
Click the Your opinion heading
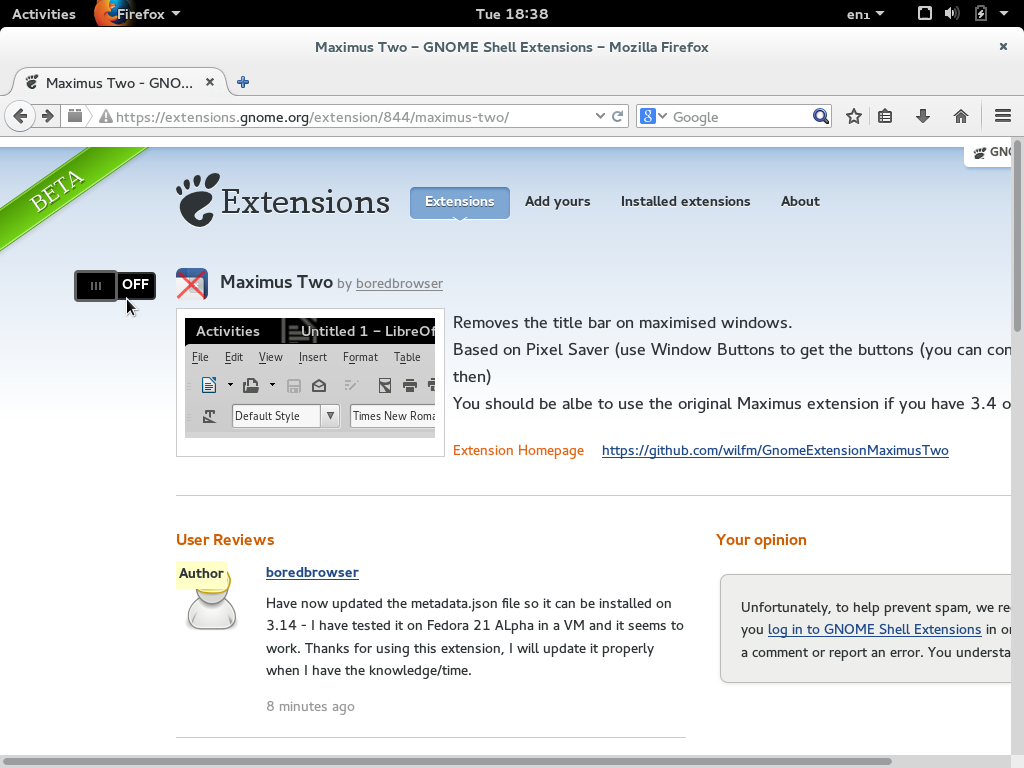click(x=761, y=539)
